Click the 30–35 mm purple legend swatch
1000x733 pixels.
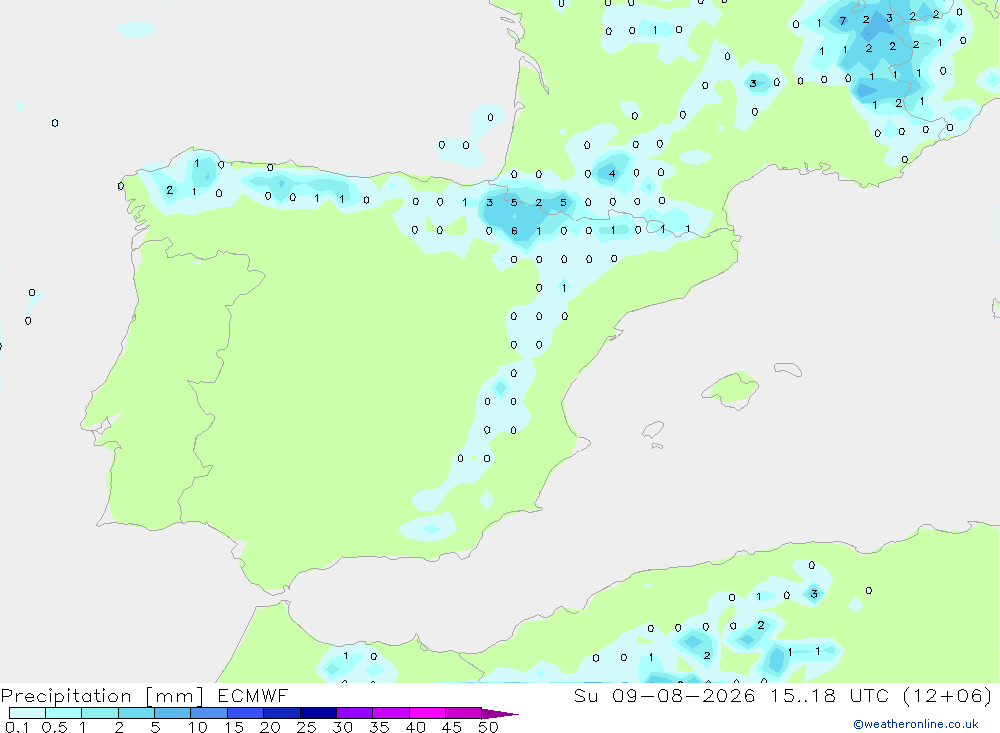[354, 713]
